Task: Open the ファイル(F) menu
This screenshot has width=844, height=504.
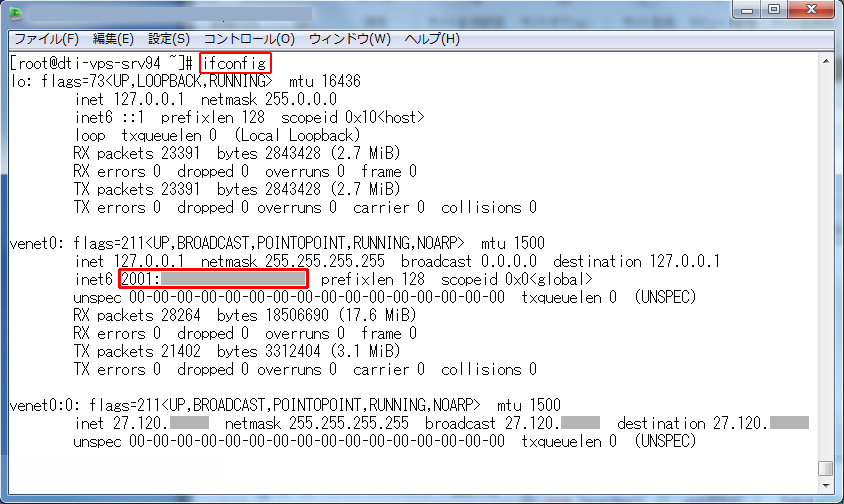Action: pyautogui.click(x=46, y=39)
